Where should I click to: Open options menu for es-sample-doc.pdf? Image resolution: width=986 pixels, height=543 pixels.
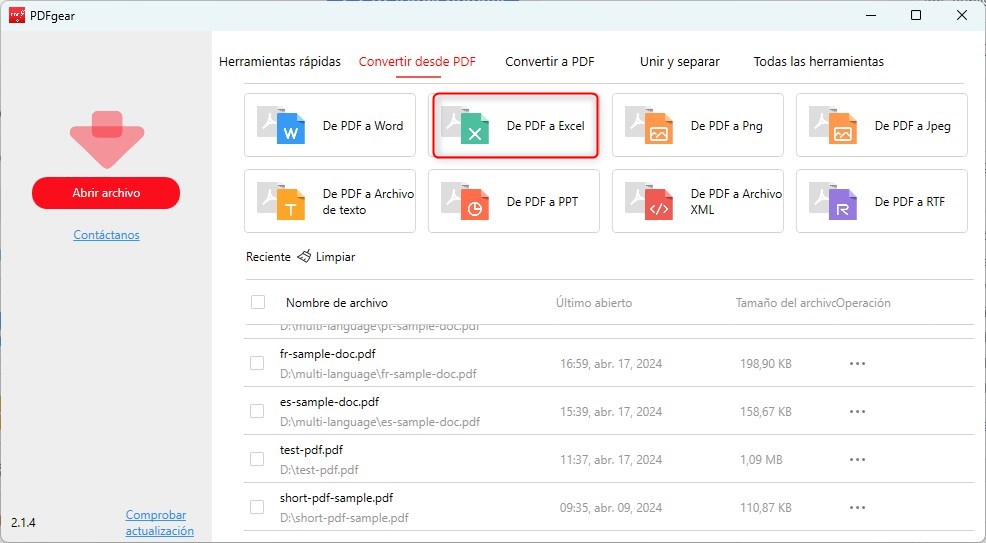(x=858, y=412)
